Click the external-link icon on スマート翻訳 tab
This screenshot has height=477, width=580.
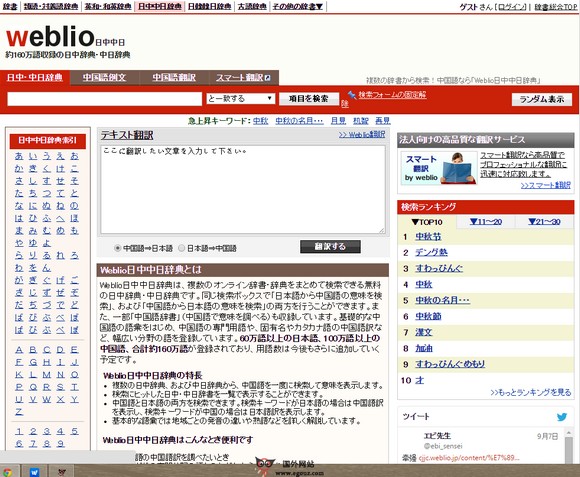pos(267,78)
